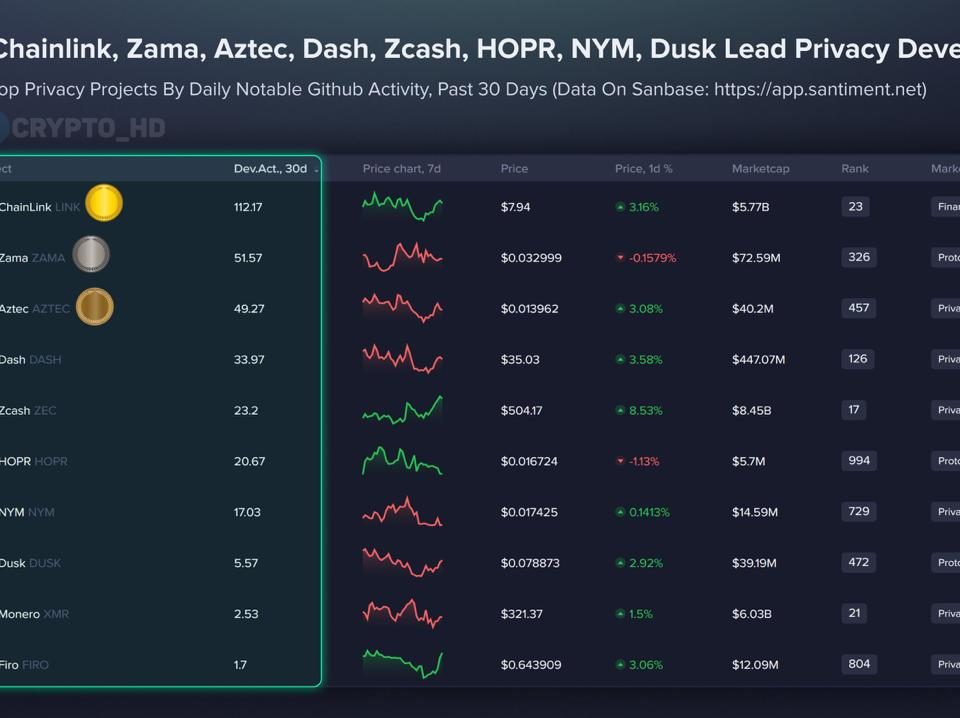
Task: Click the red down arrow for Zama -0.1579%
Action: tap(620, 258)
